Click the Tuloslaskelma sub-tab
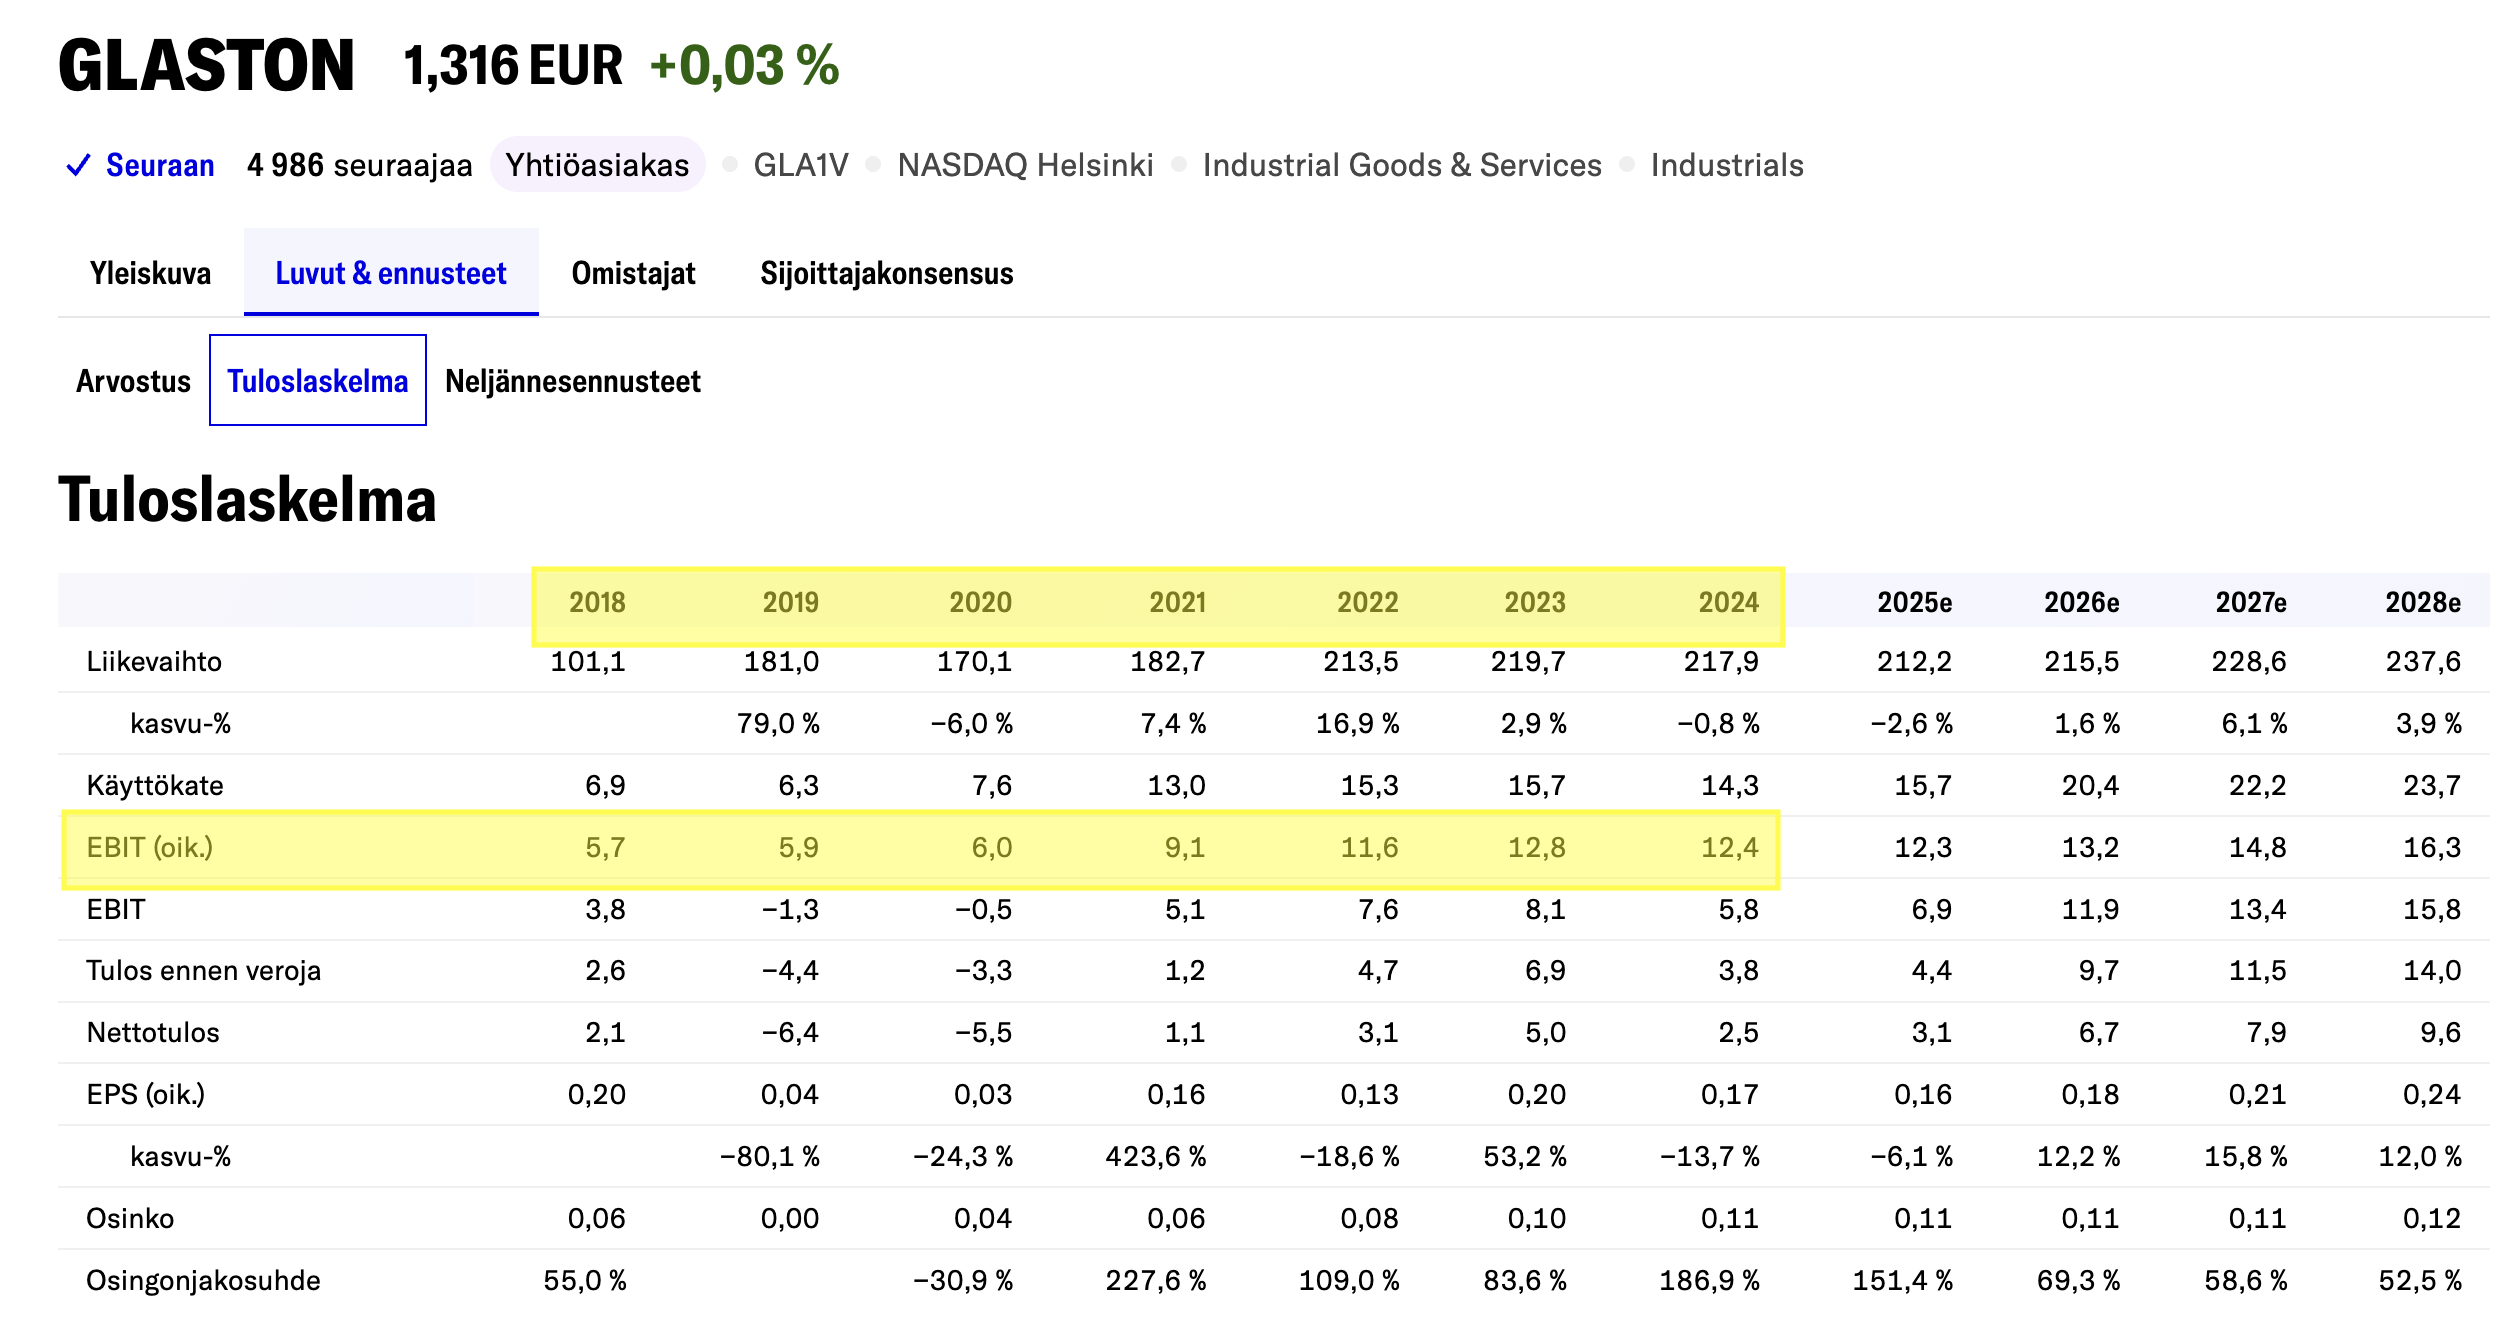The height and width of the screenshot is (1328, 2508). coord(318,381)
